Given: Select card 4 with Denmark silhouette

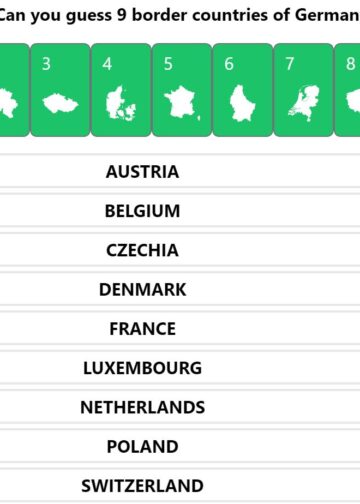Looking at the screenshot, I should (x=121, y=90).
